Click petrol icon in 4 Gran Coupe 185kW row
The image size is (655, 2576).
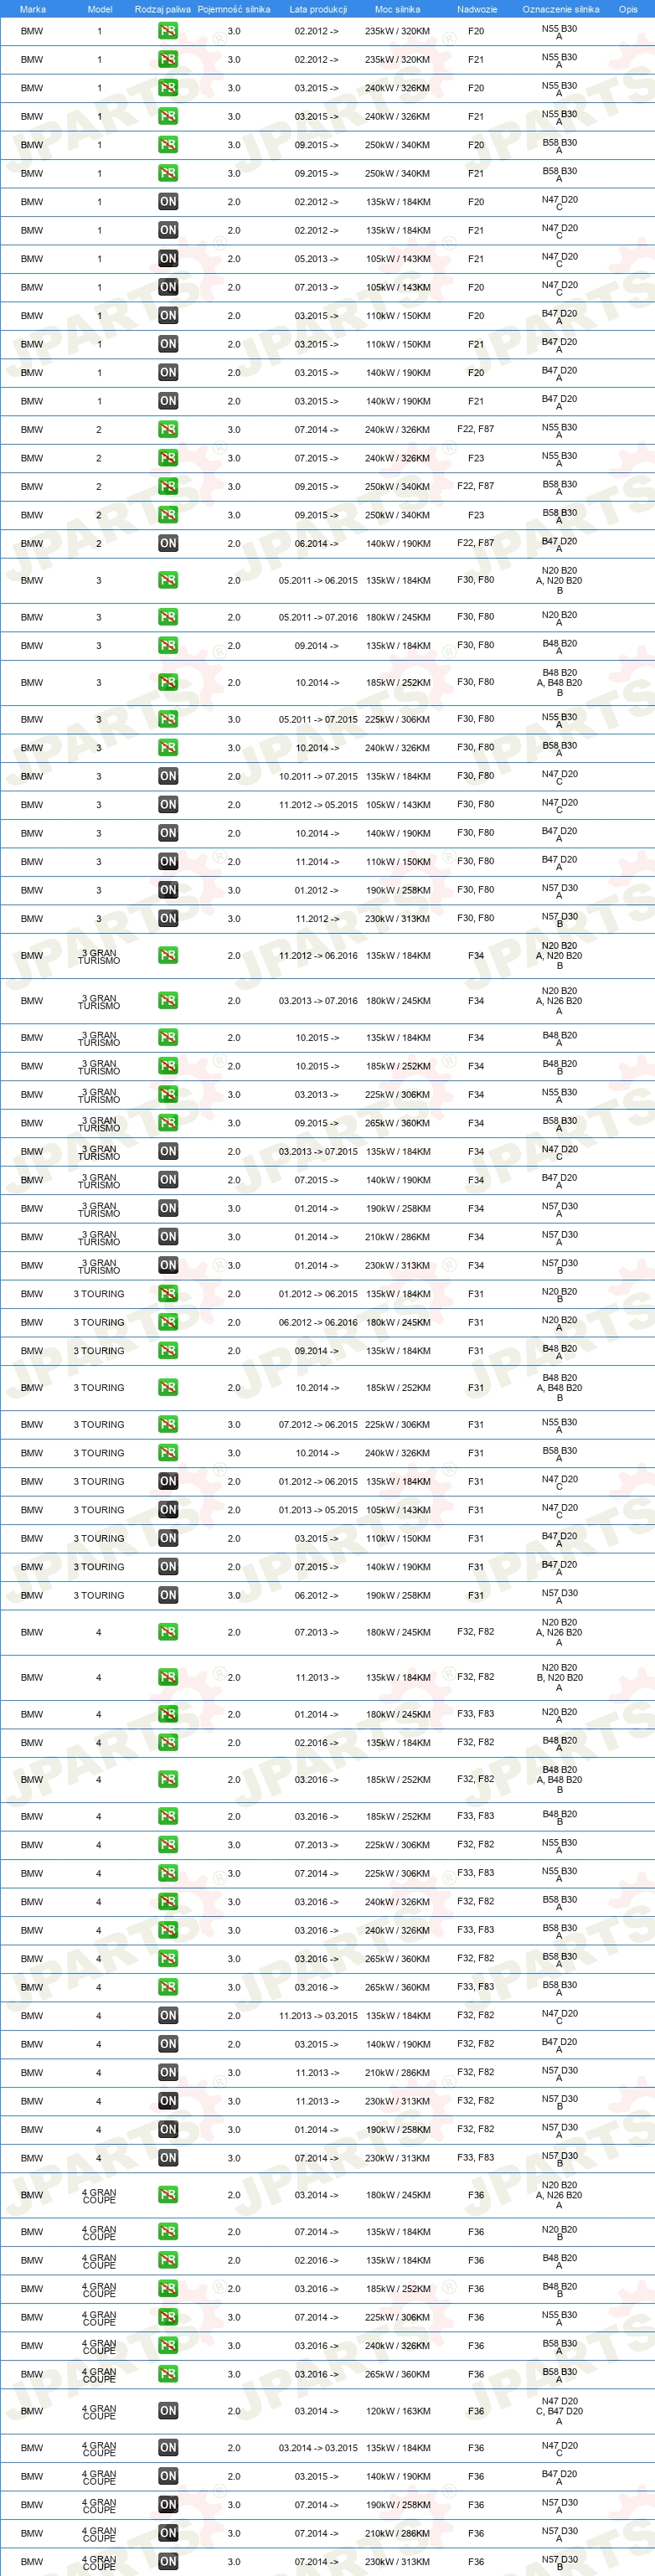168,2288
